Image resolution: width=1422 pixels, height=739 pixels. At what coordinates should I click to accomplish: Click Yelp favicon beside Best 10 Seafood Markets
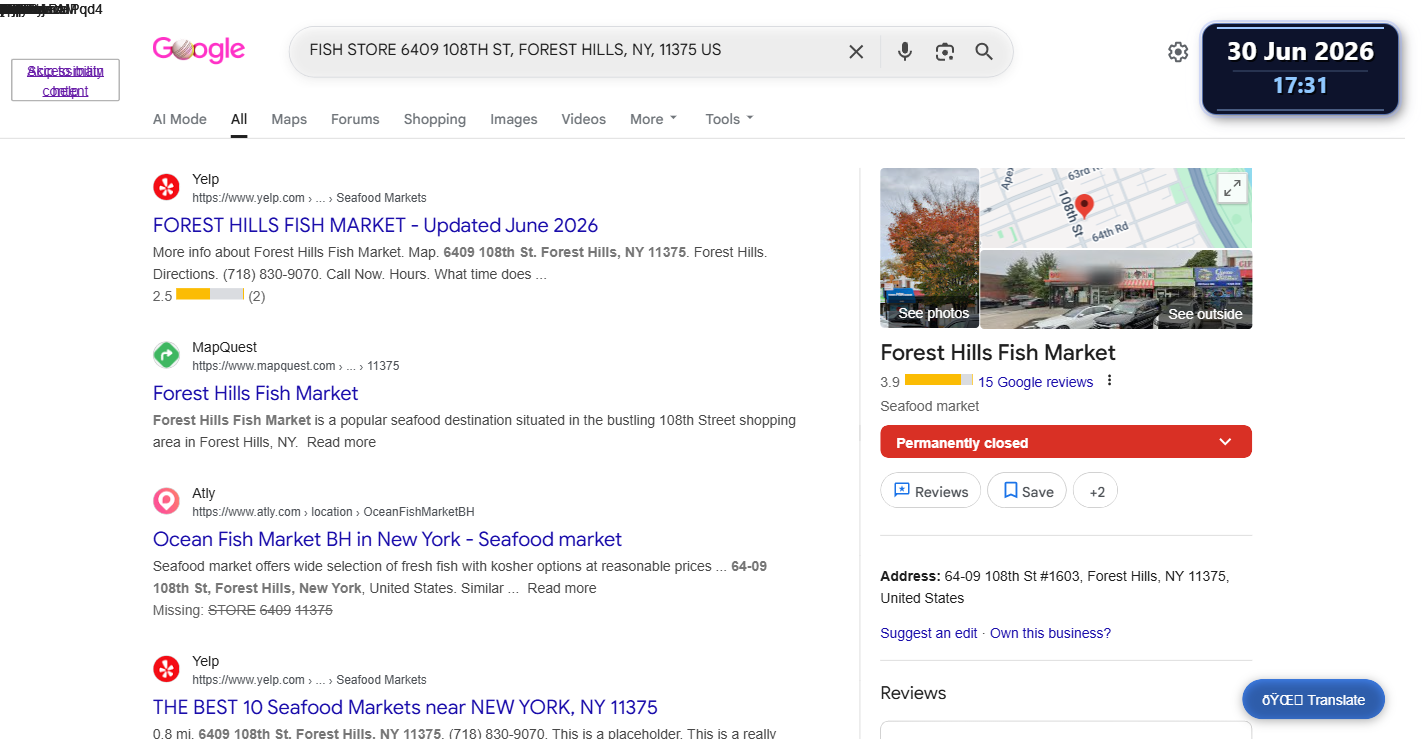pyautogui.click(x=166, y=669)
